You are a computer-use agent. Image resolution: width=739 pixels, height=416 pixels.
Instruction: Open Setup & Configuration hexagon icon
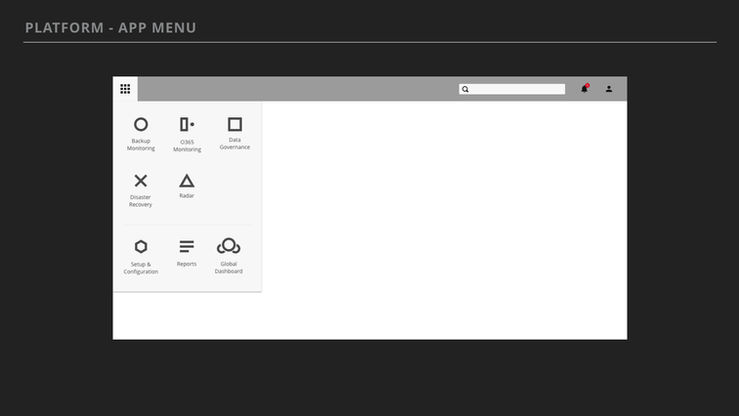[141, 246]
